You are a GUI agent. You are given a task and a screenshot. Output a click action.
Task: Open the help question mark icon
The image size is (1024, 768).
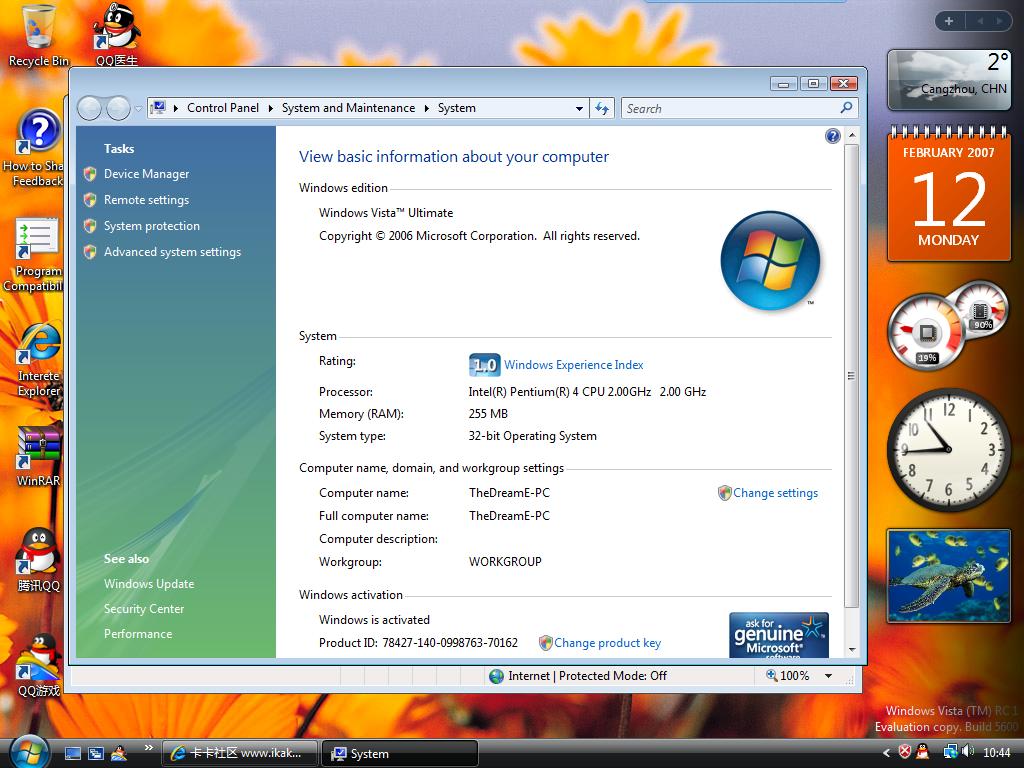pos(832,136)
